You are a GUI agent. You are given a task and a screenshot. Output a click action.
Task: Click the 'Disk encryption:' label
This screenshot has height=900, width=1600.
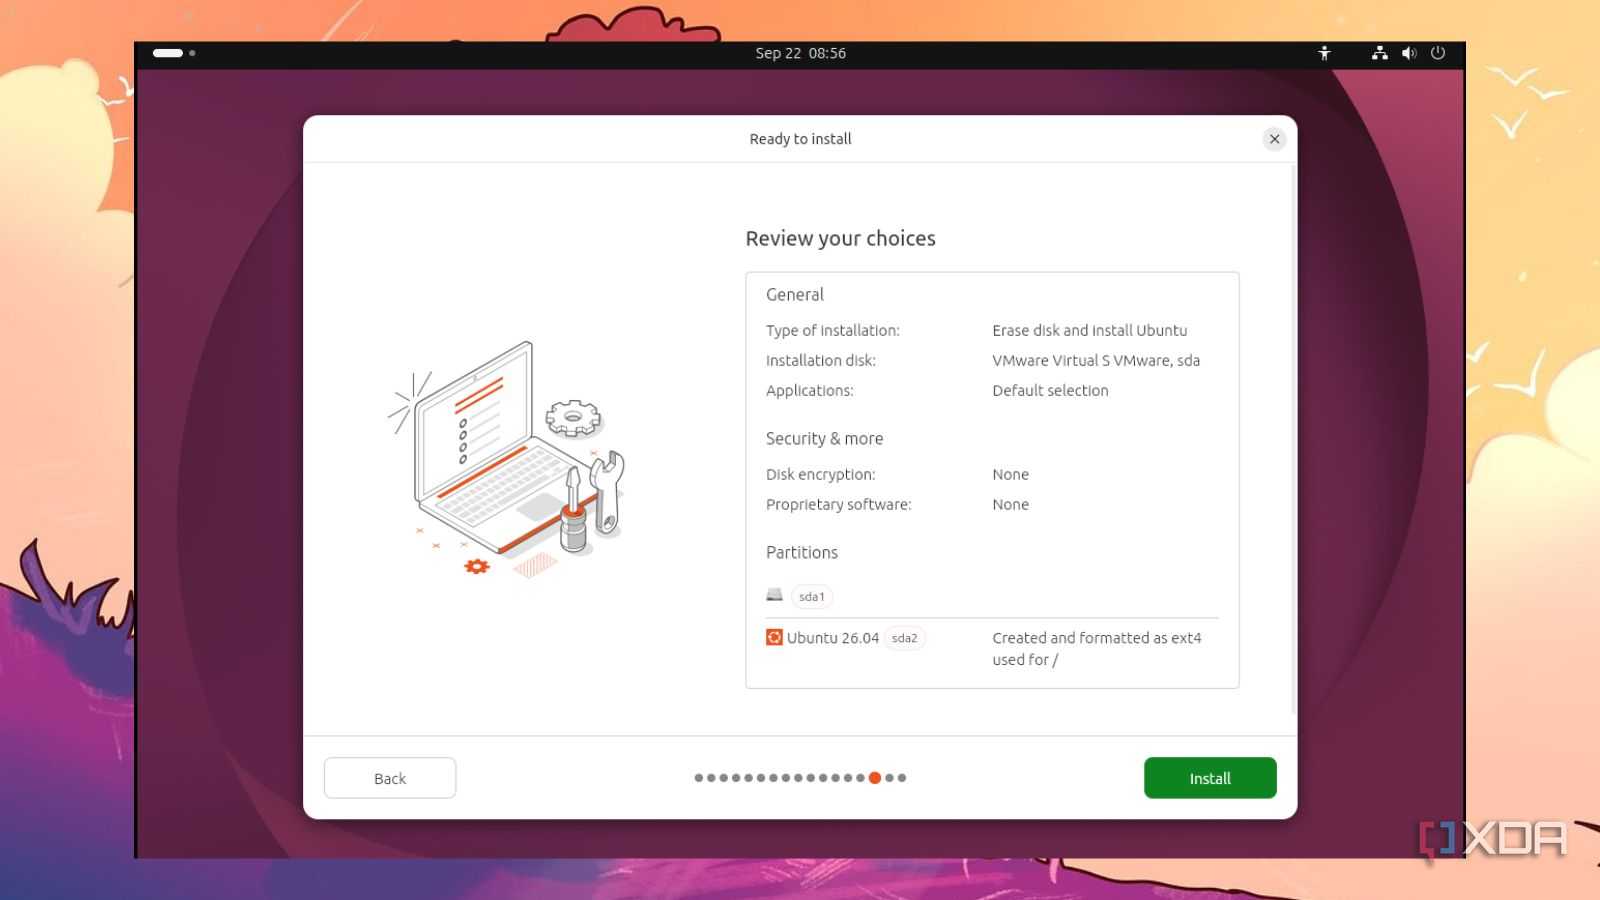point(821,475)
